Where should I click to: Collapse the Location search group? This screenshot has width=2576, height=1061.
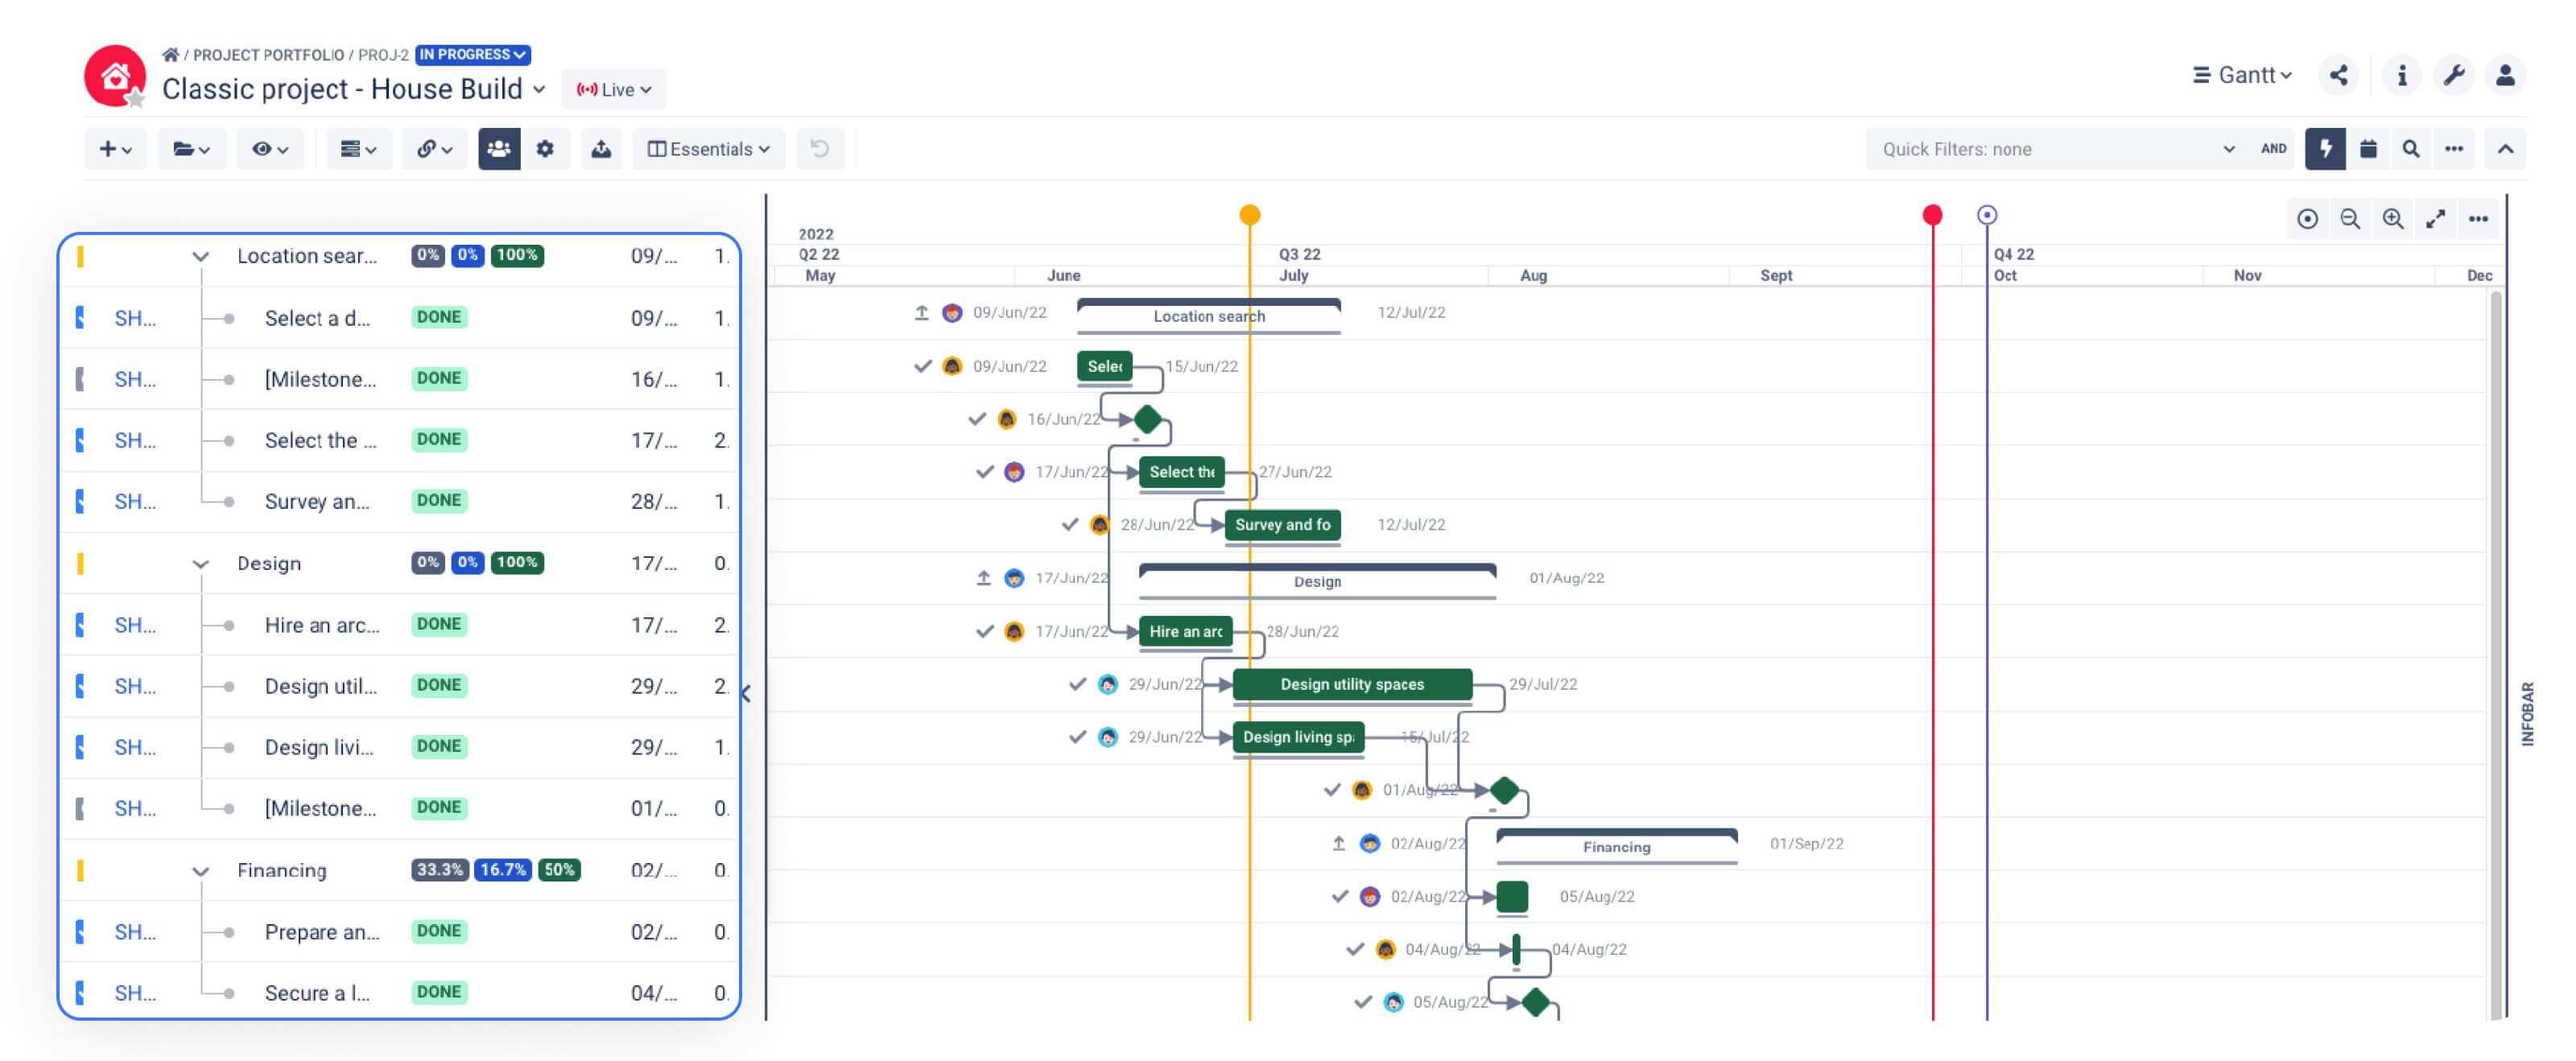click(200, 257)
